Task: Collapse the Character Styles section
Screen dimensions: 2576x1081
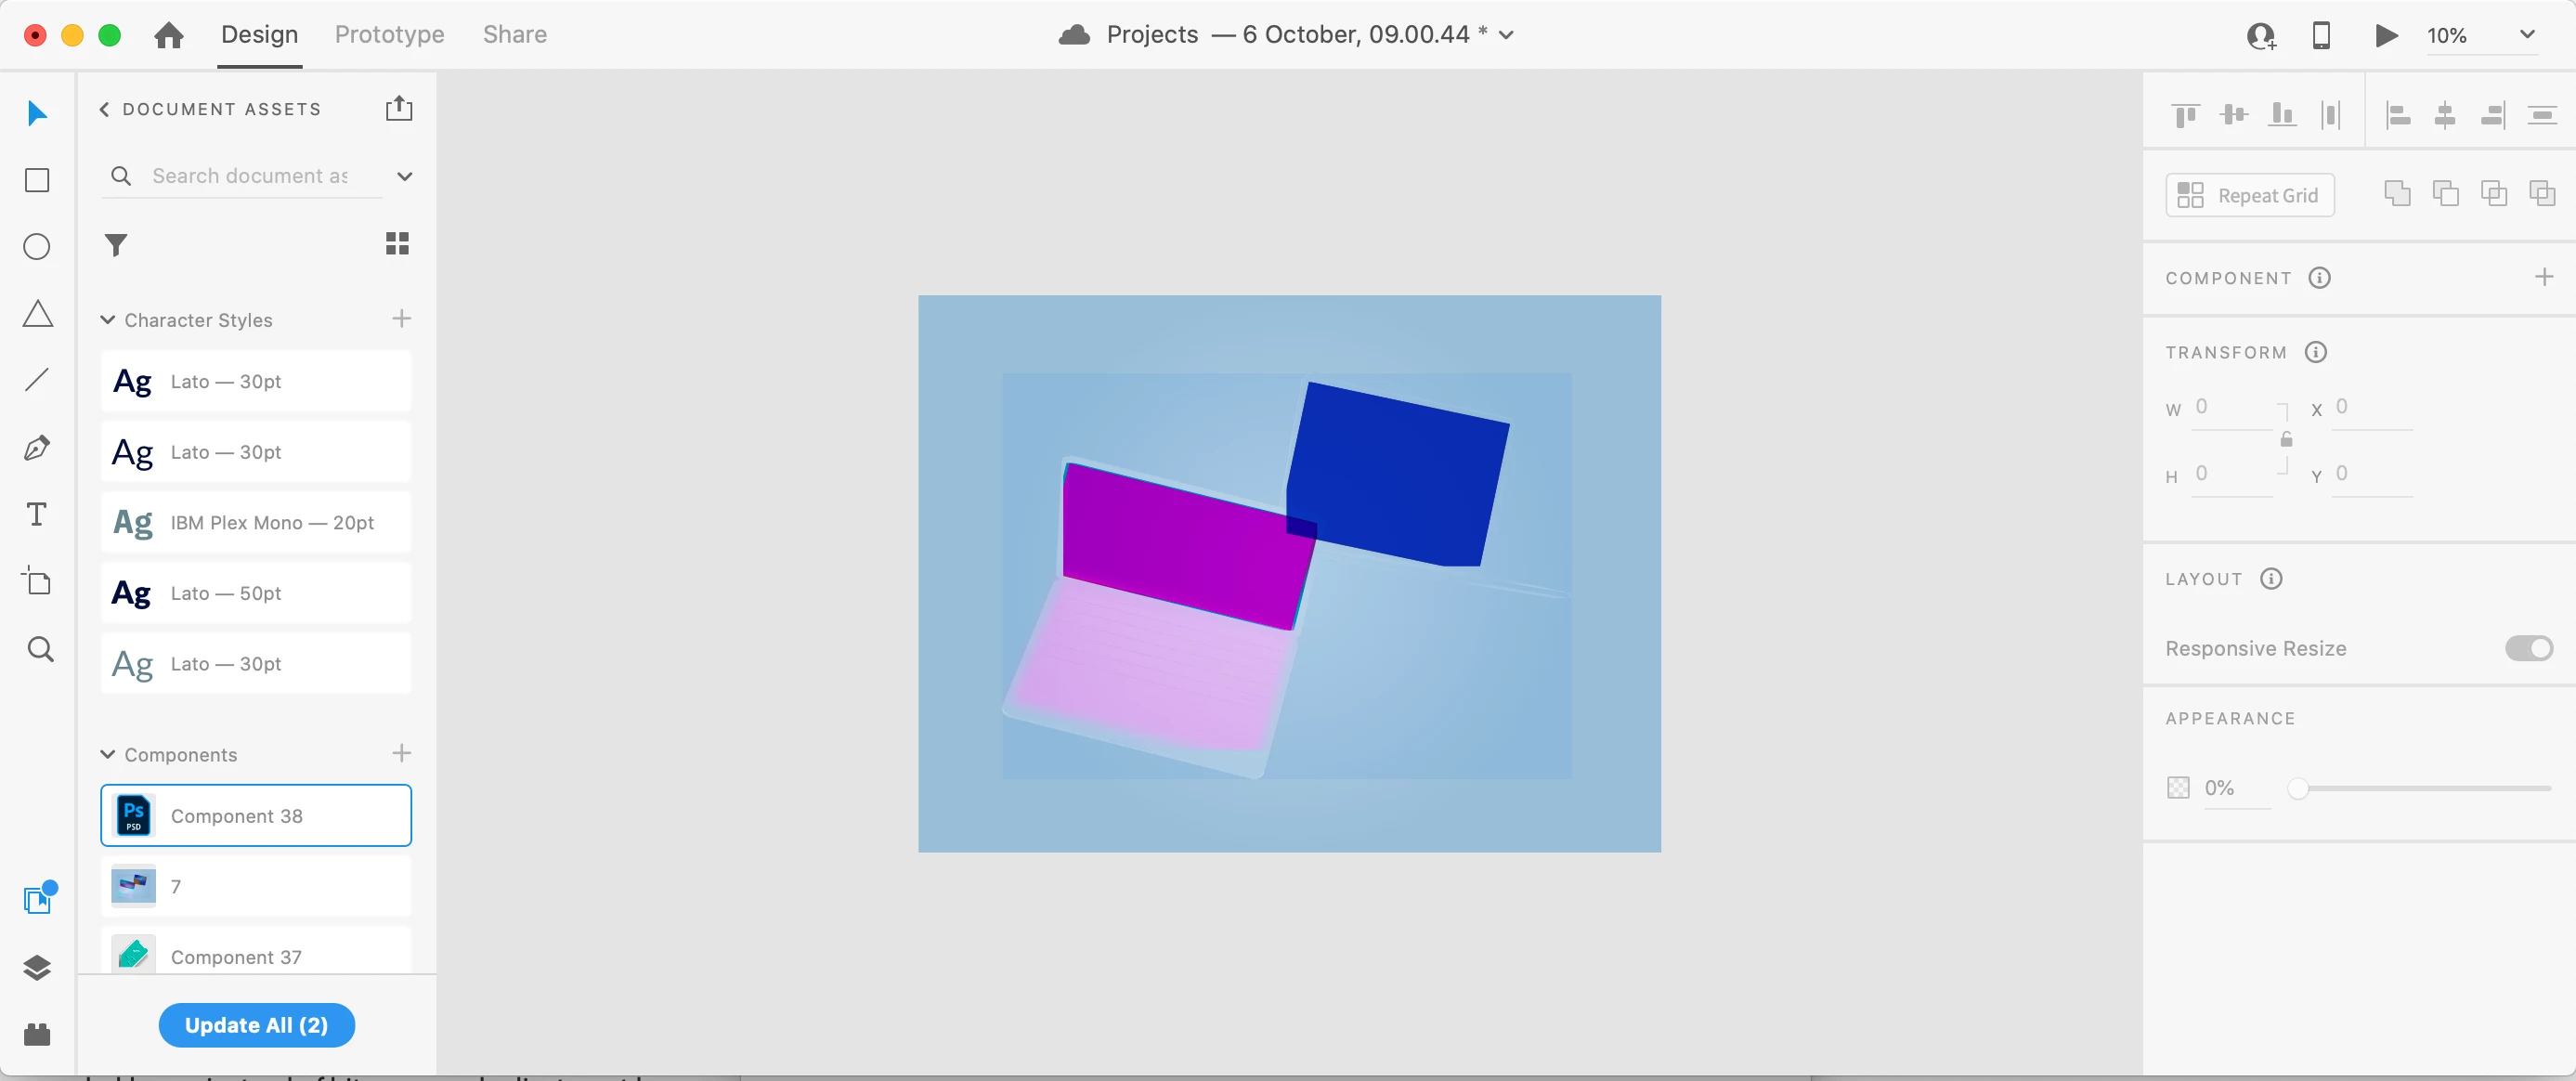Action: coord(108,320)
